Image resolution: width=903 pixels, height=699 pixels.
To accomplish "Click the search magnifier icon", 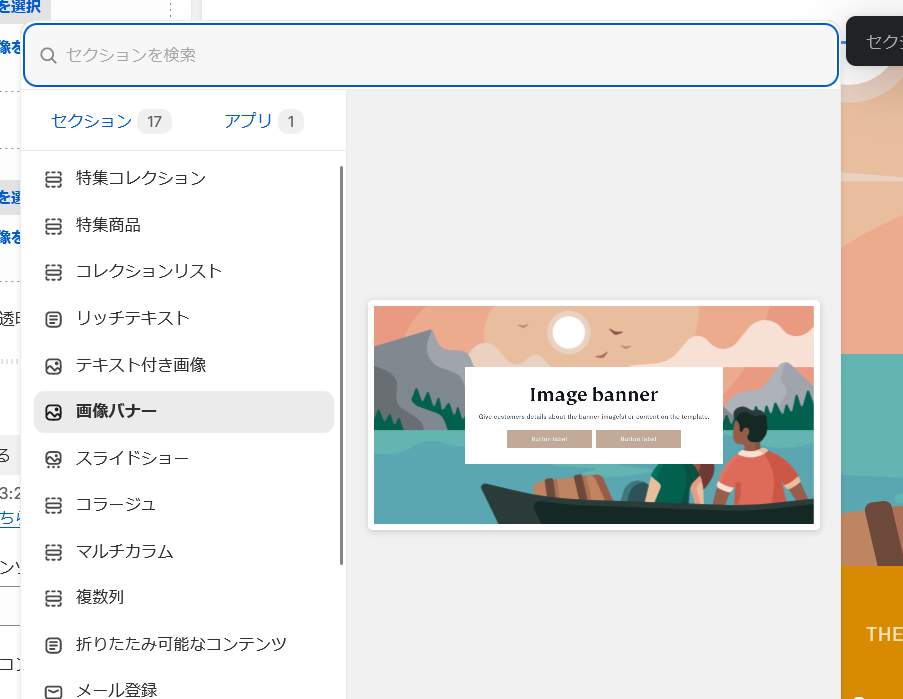I will pyautogui.click(x=48, y=56).
